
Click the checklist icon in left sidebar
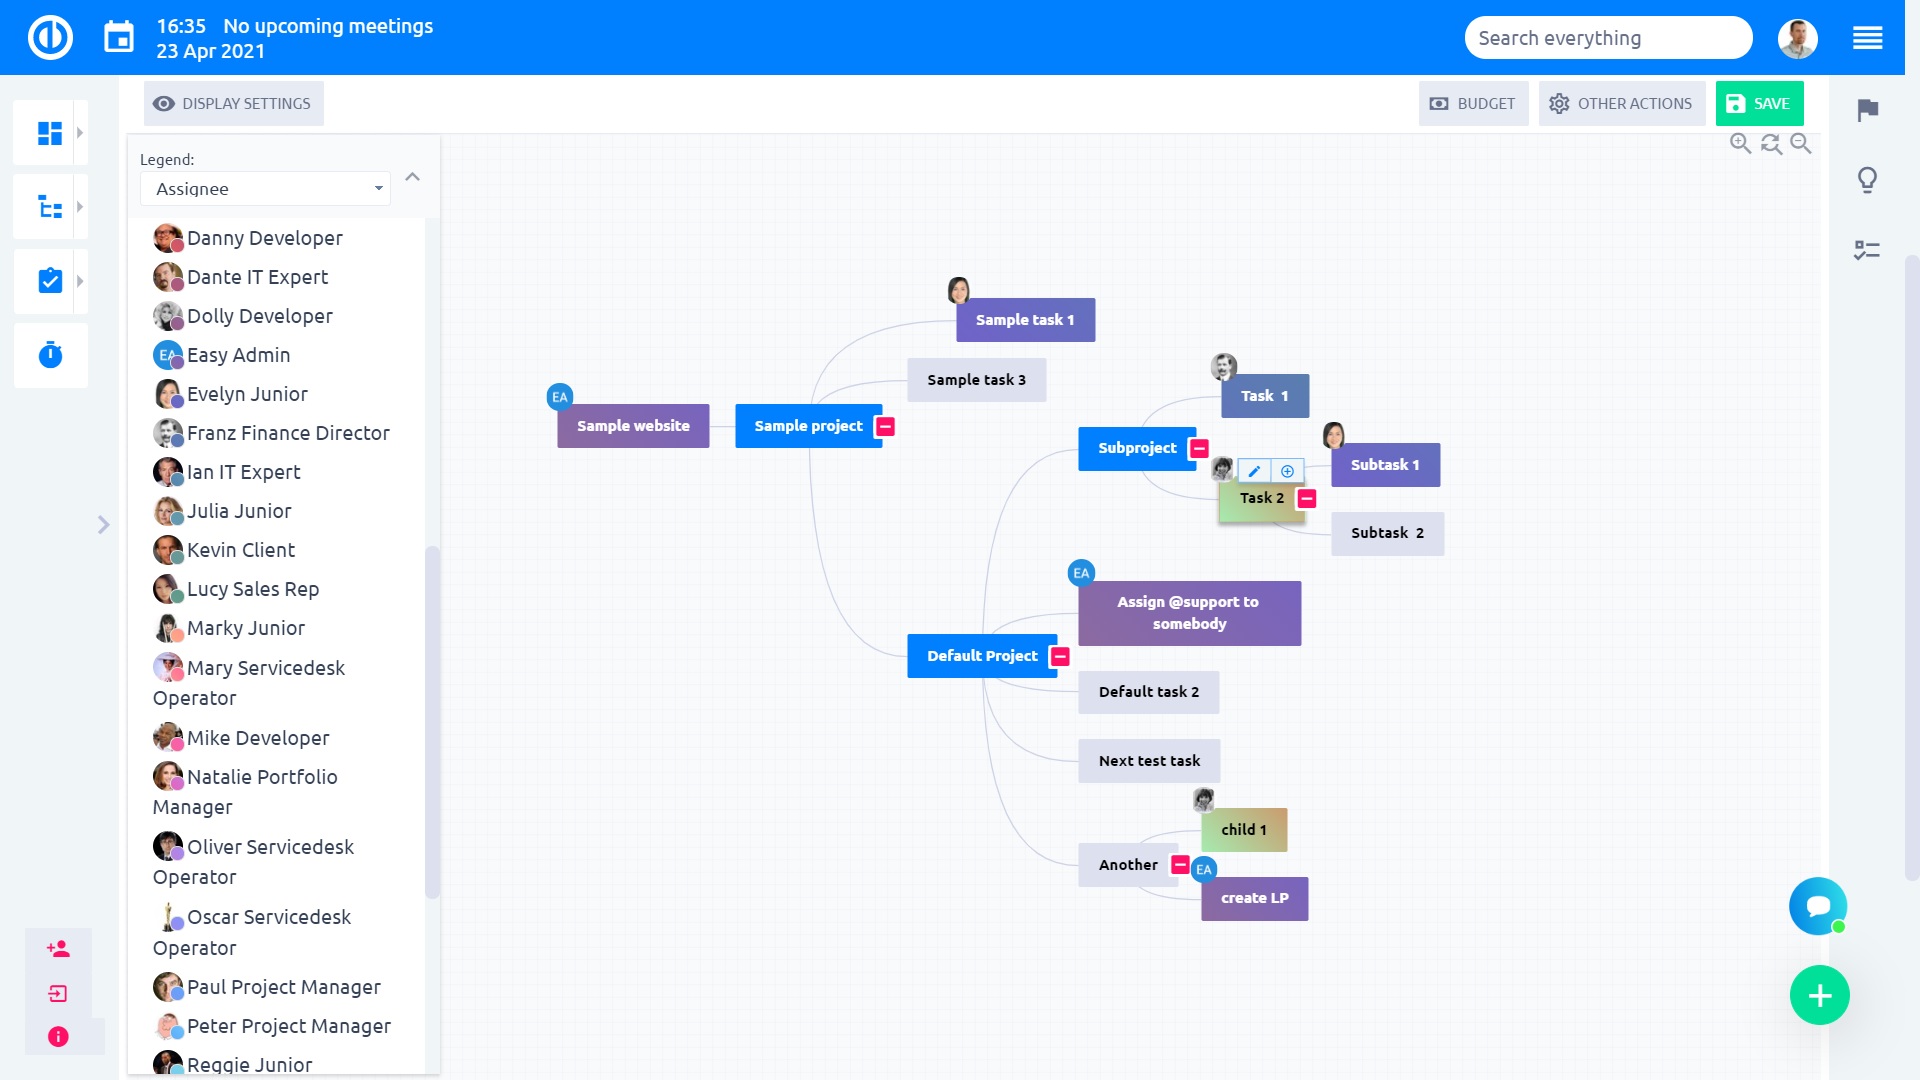[49, 280]
